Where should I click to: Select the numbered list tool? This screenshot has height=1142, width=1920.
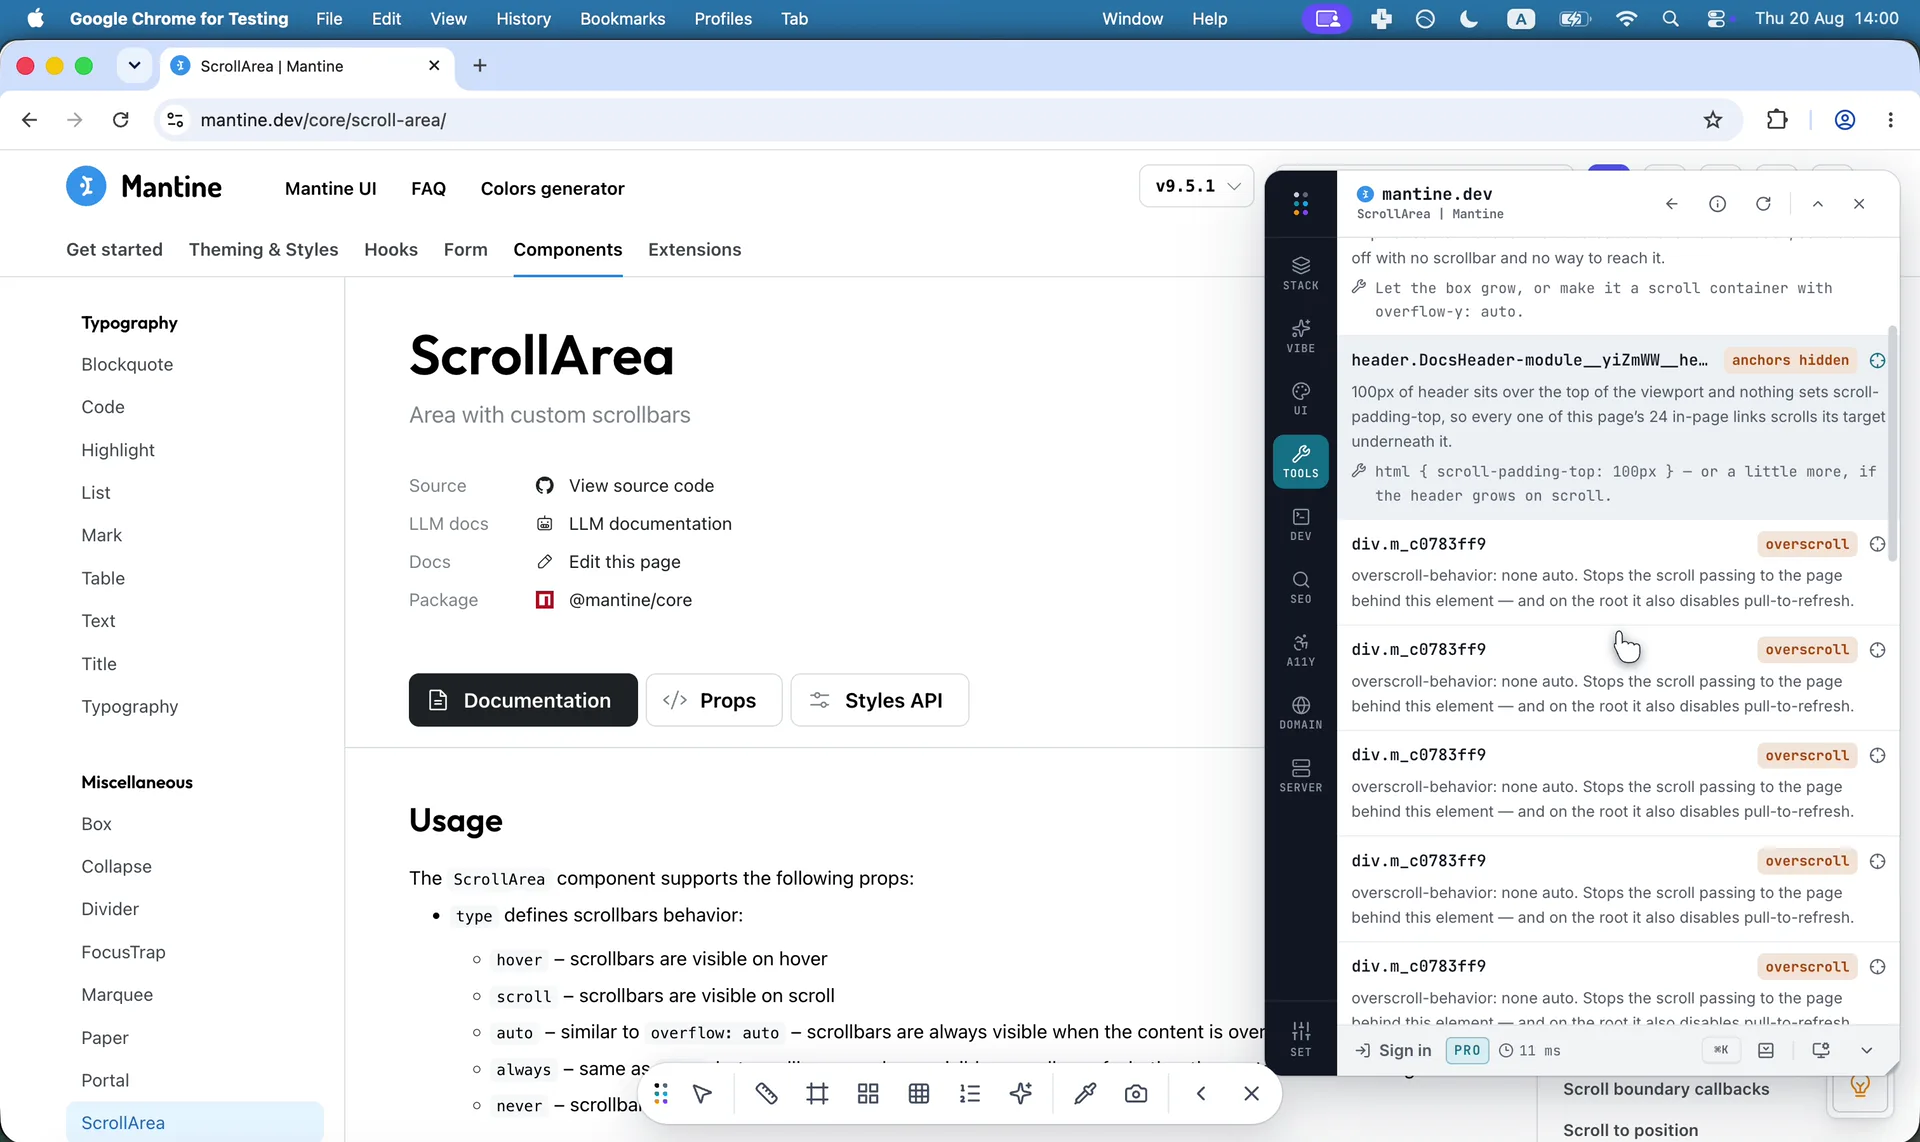click(x=970, y=1094)
